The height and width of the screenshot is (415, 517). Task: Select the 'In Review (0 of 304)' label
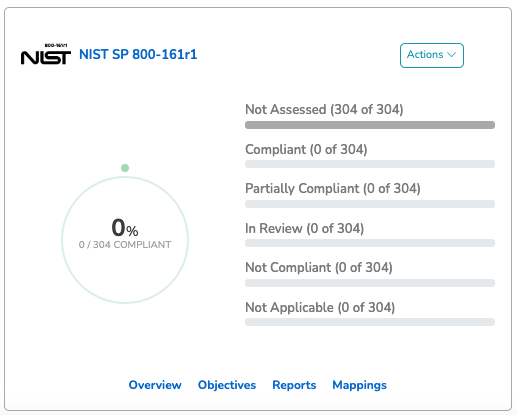305,228
